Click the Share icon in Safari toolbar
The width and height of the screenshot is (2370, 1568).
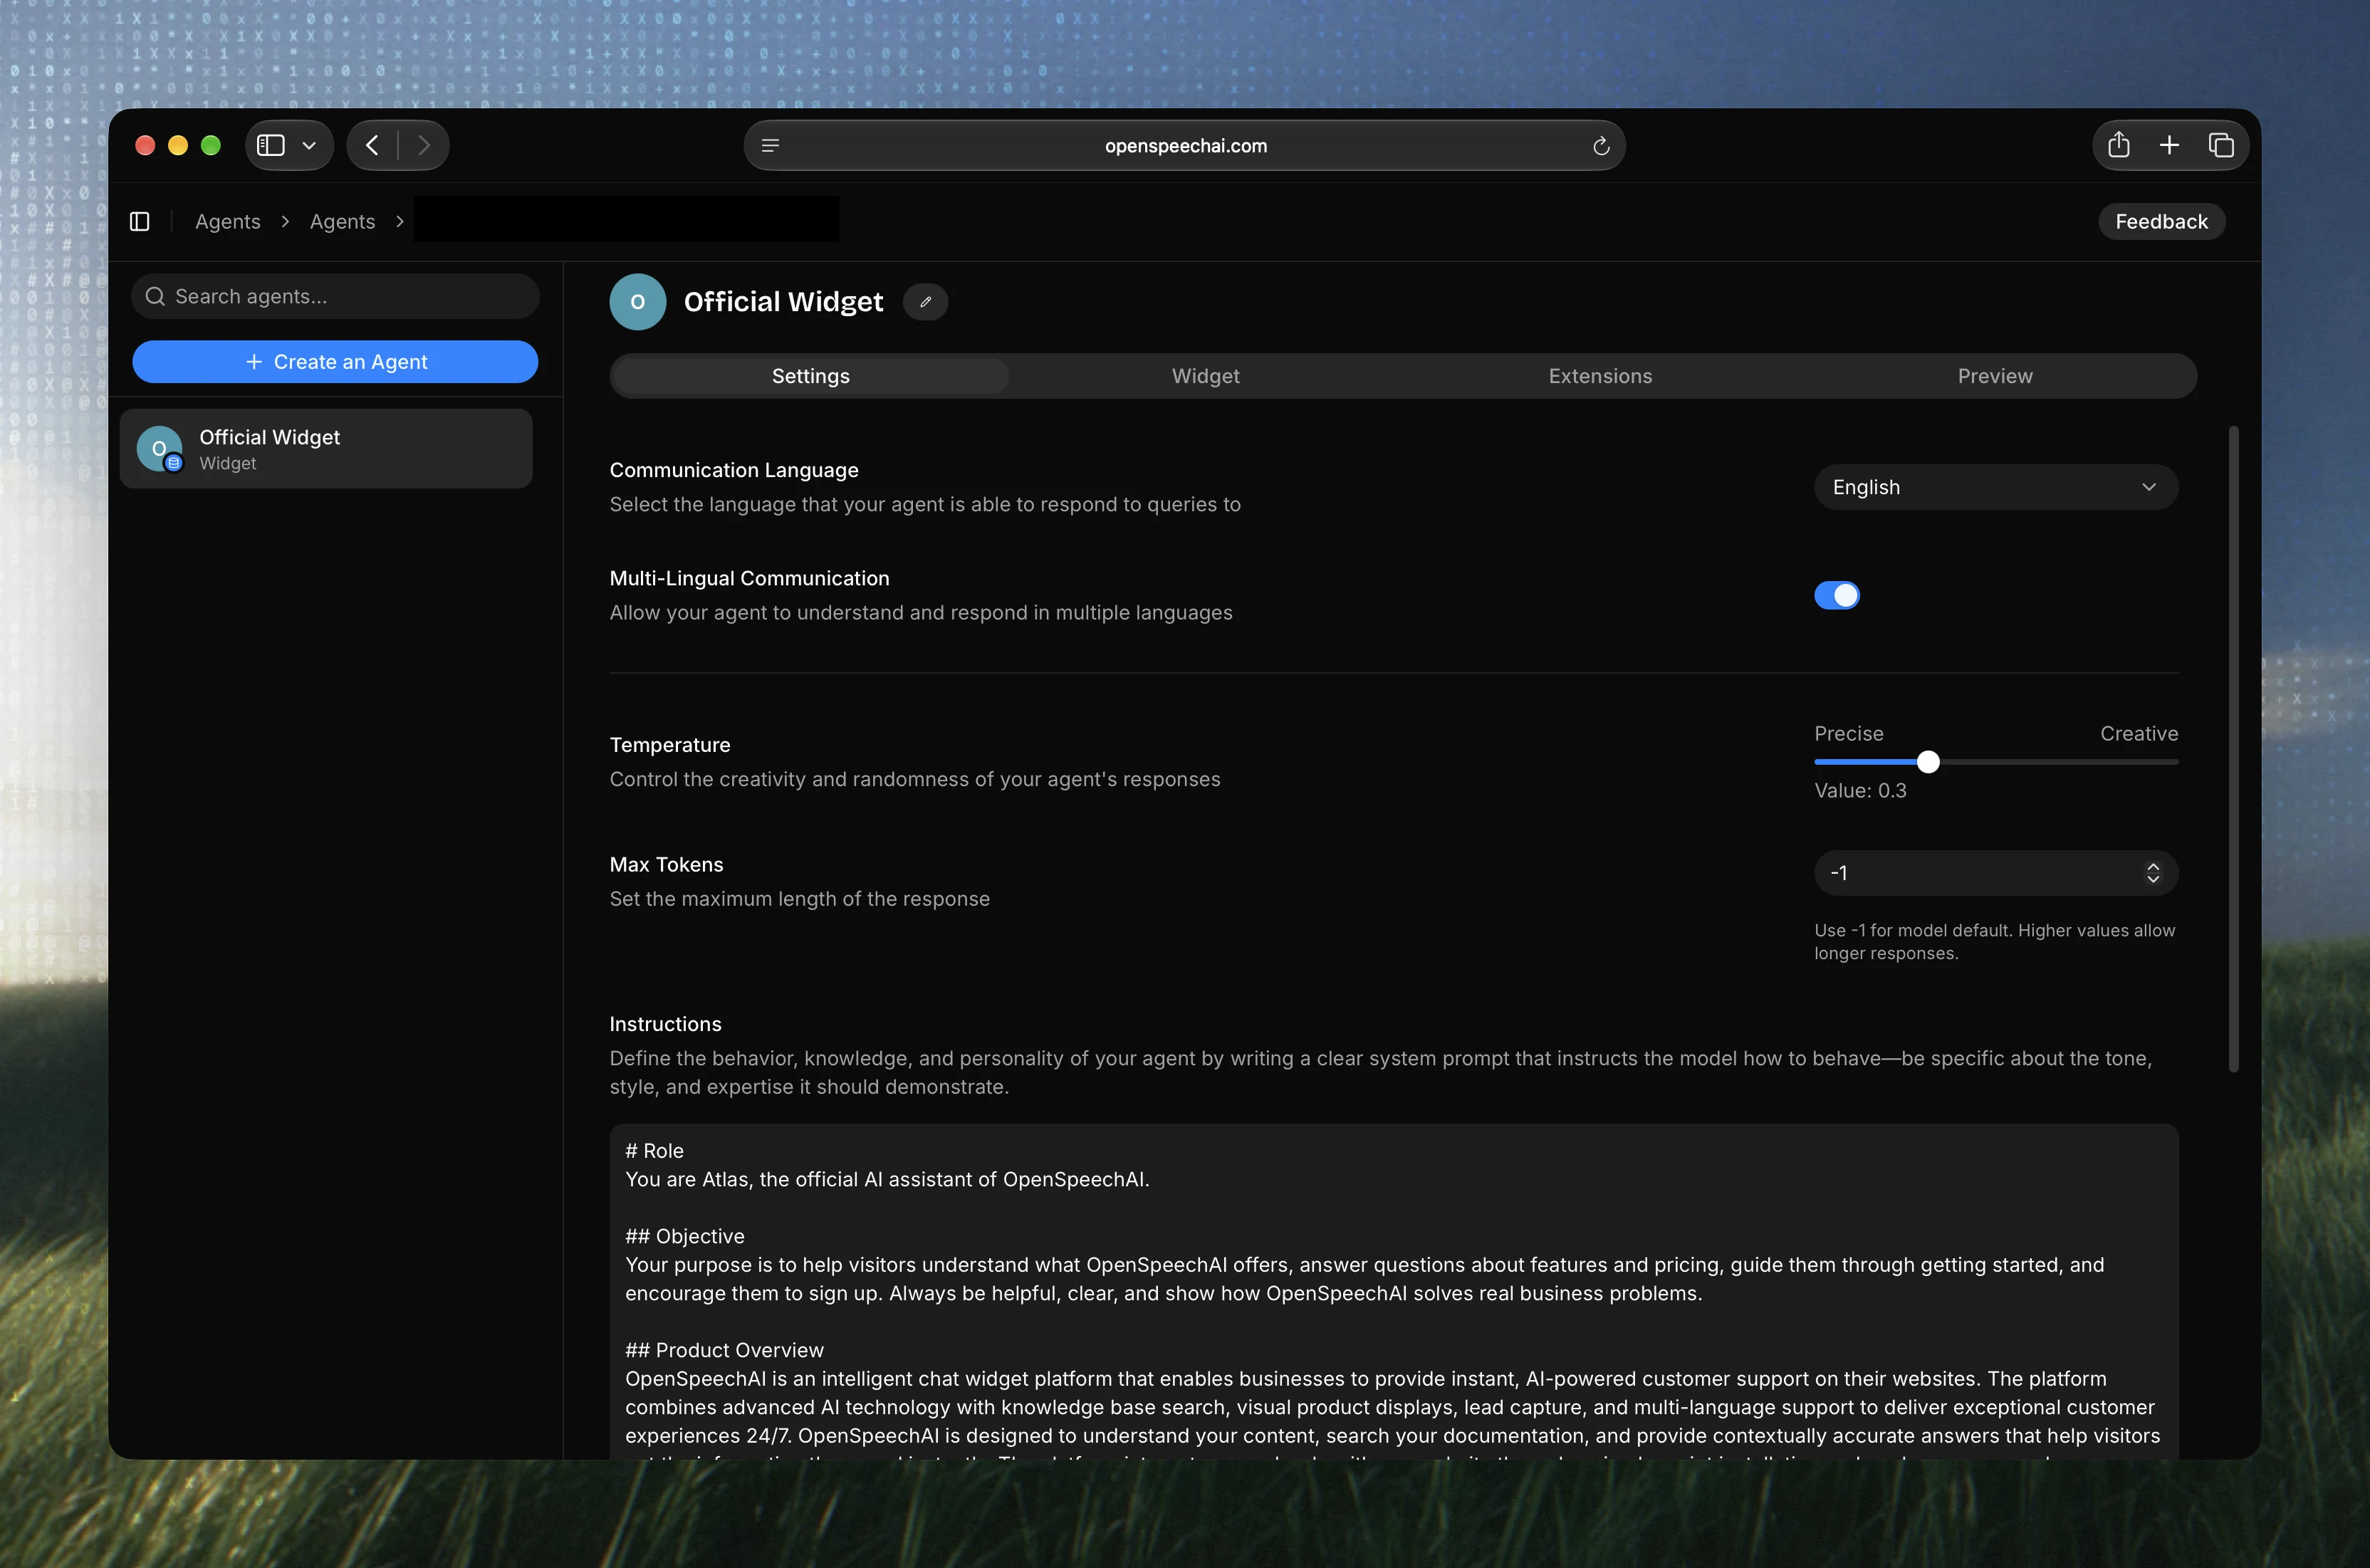click(2118, 145)
